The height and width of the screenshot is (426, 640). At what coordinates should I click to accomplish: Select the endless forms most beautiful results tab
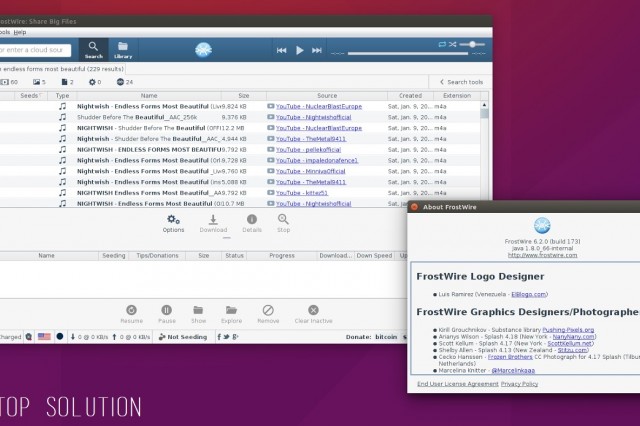[63, 69]
